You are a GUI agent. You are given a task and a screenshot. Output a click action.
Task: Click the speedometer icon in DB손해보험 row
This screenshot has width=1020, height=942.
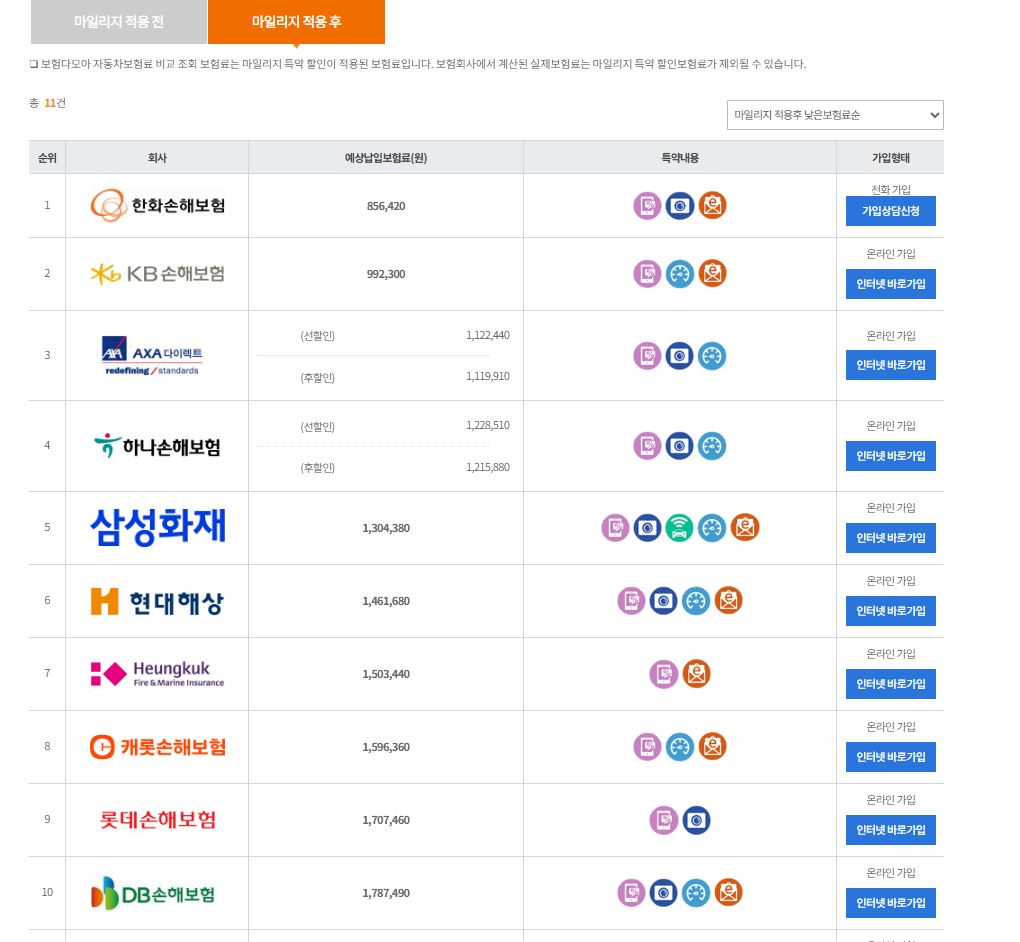[696, 893]
